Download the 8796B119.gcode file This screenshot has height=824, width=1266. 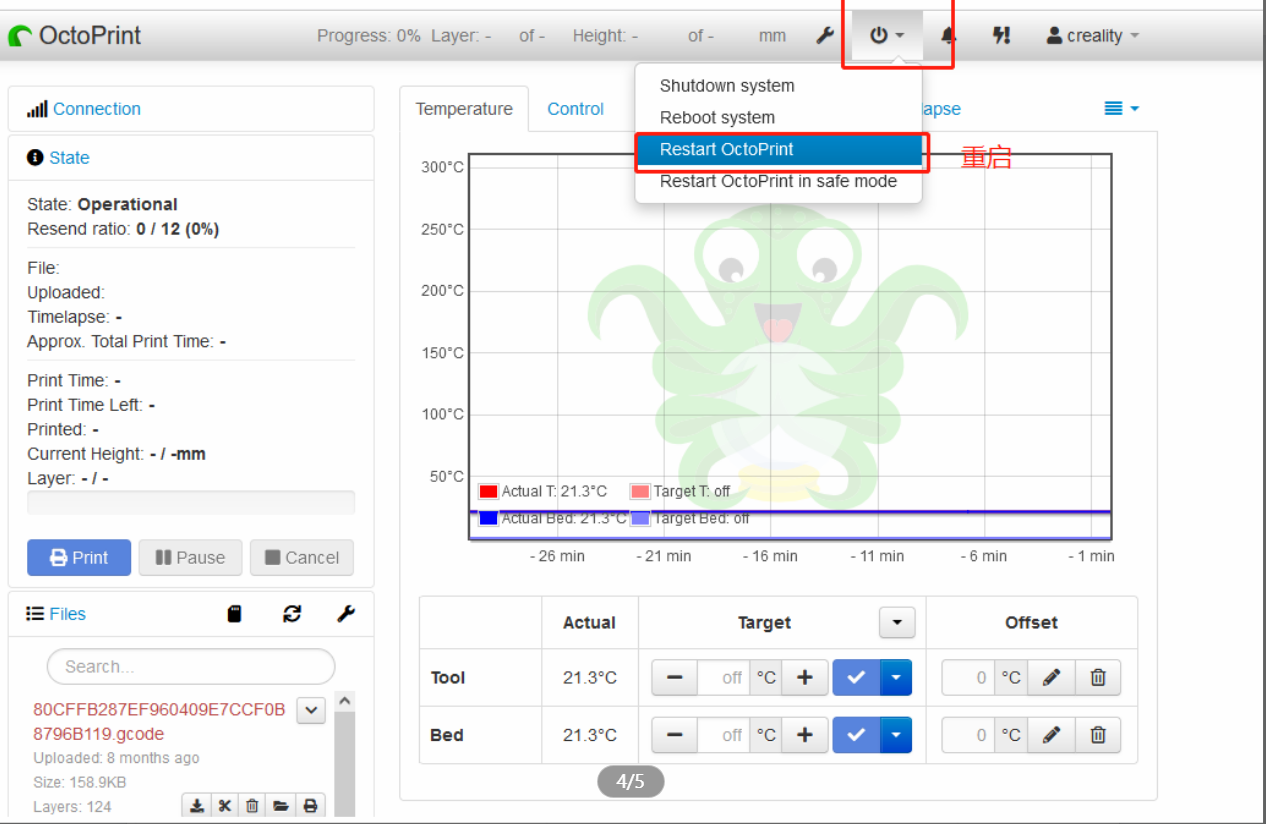click(196, 805)
